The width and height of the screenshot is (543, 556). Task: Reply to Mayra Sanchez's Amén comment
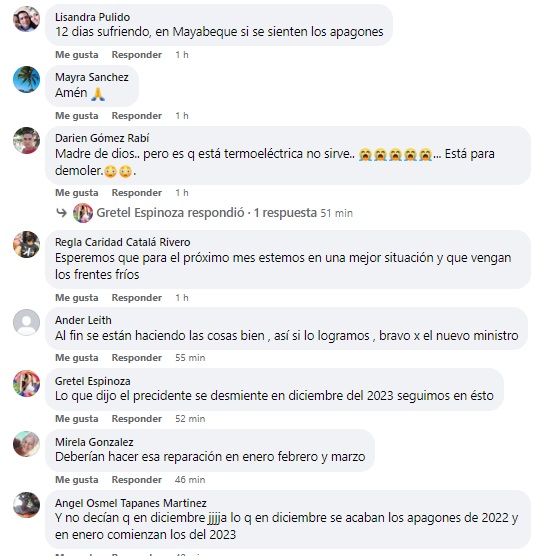click(x=137, y=116)
